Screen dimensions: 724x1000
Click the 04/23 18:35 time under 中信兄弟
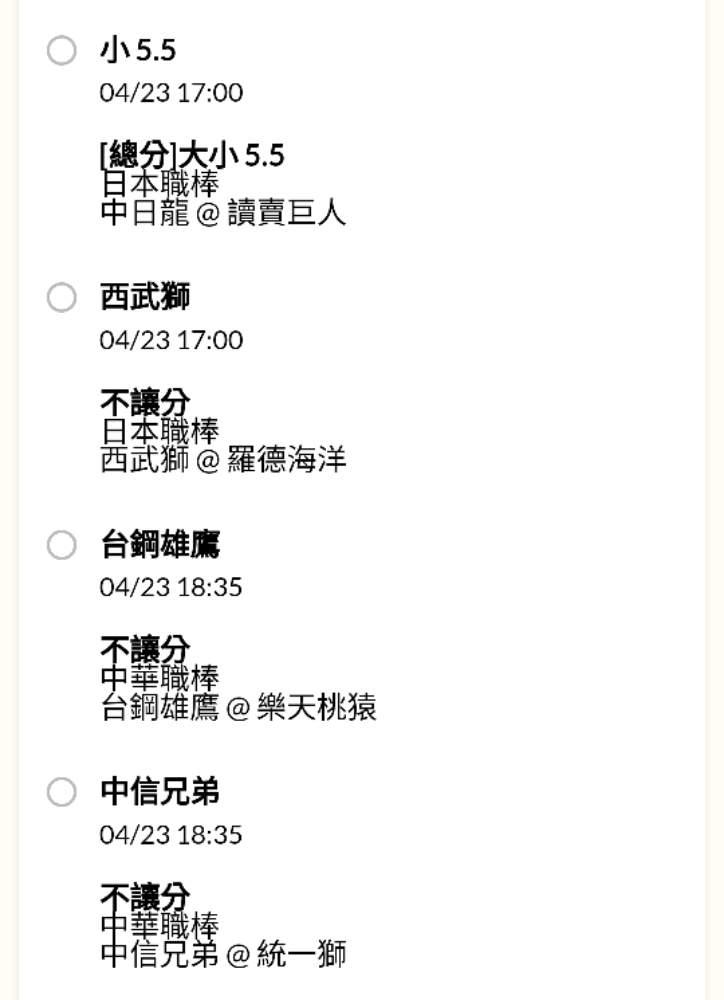coord(171,834)
